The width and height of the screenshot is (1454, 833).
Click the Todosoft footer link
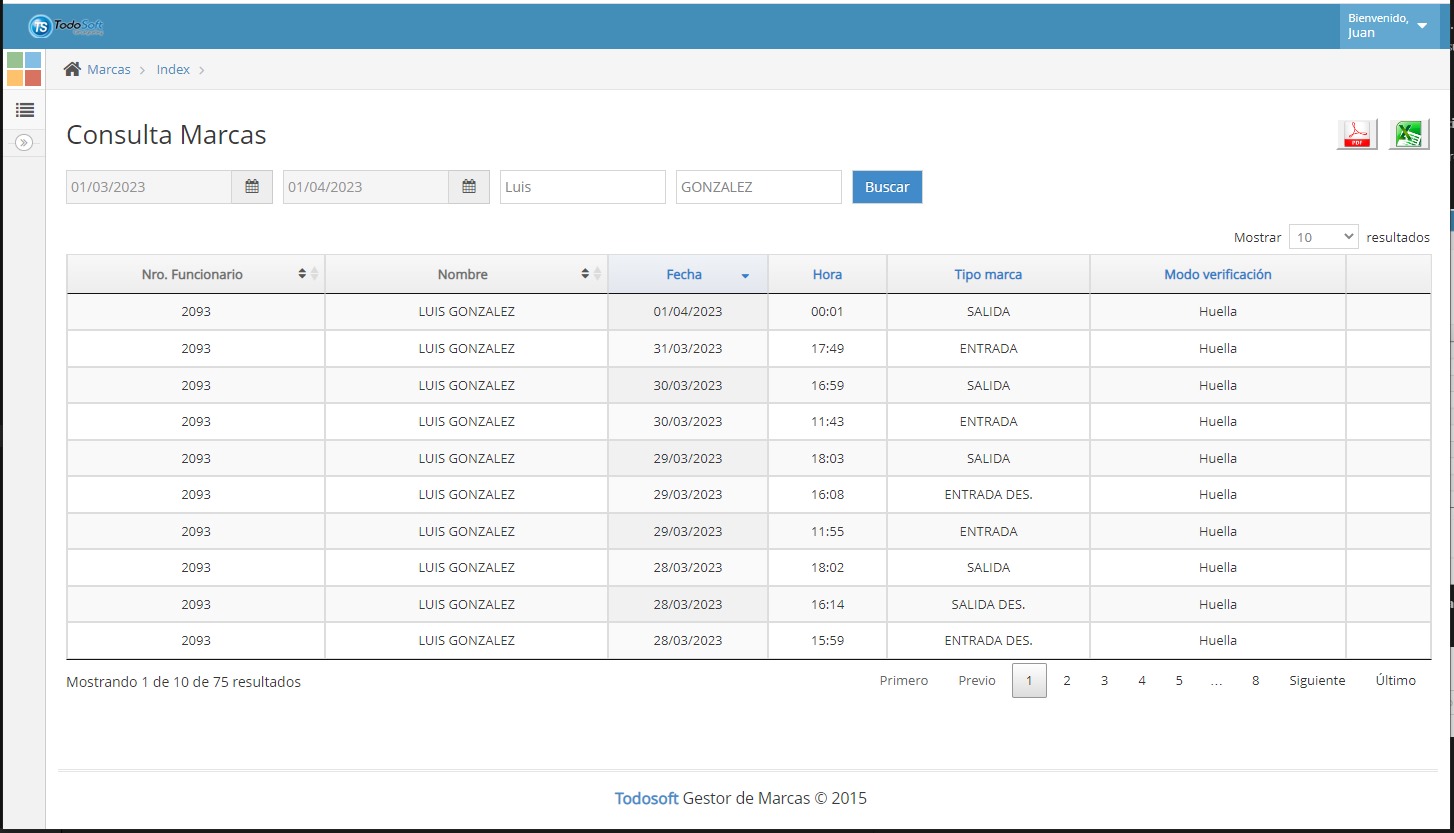[647, 798]
